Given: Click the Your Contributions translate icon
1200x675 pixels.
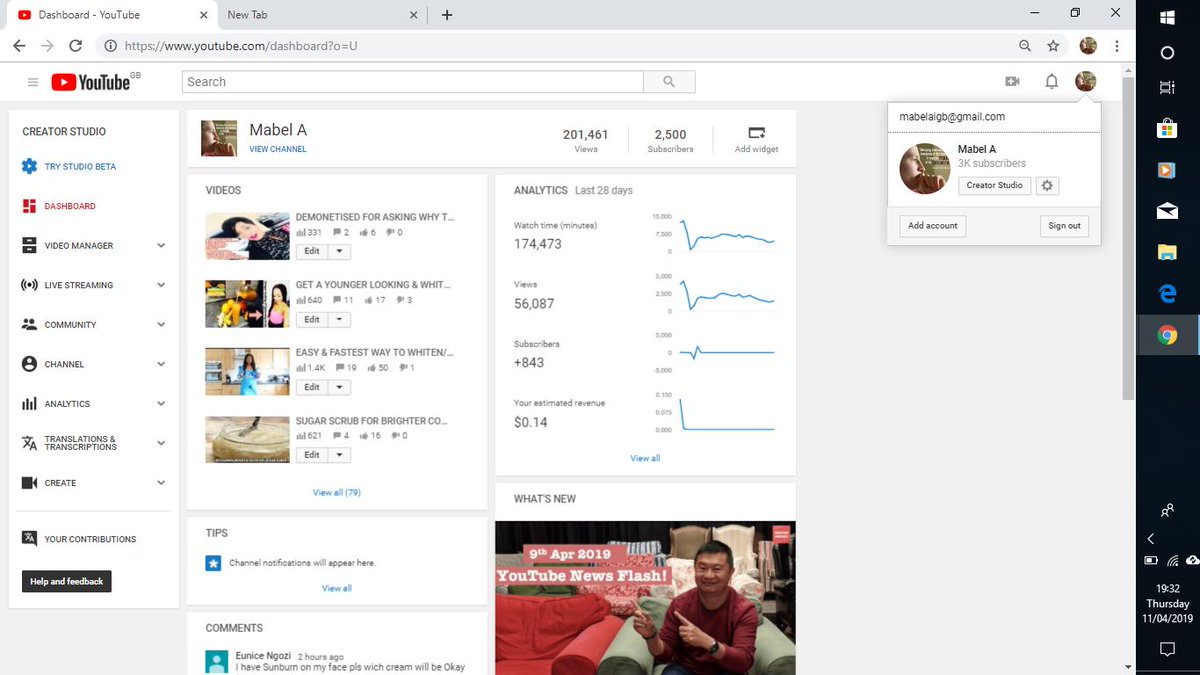Looking at the screenshot, I should pos(29,538).
